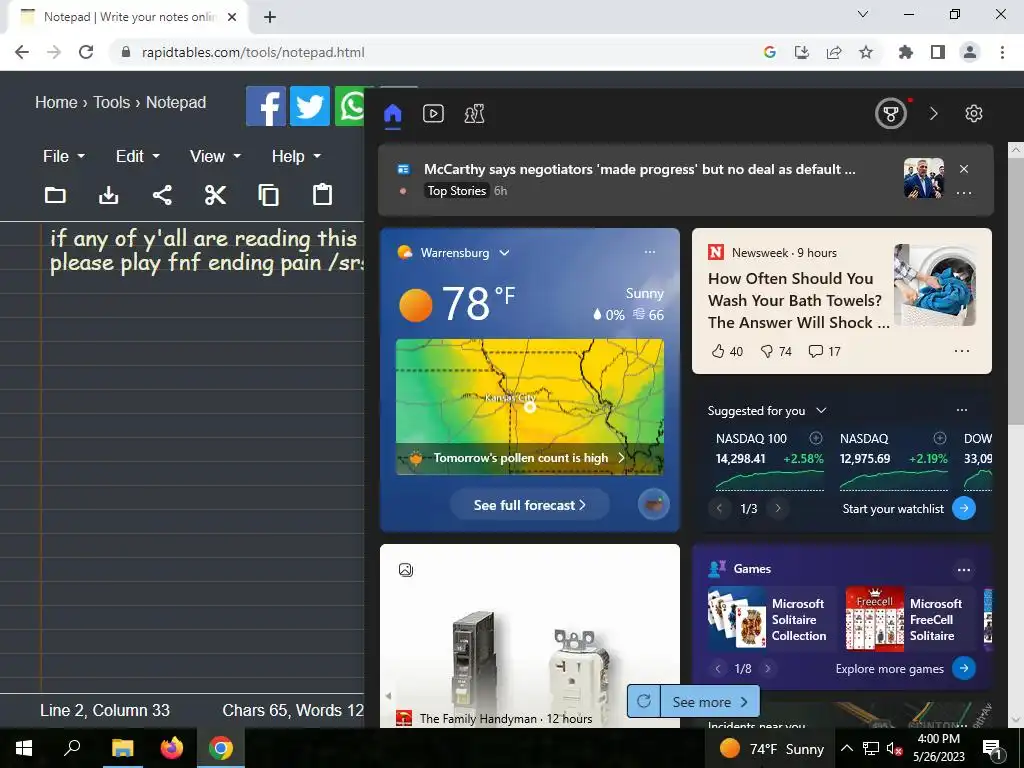
Task: Open Chrome three-dot menu
Action: (x=1002, y=52)
